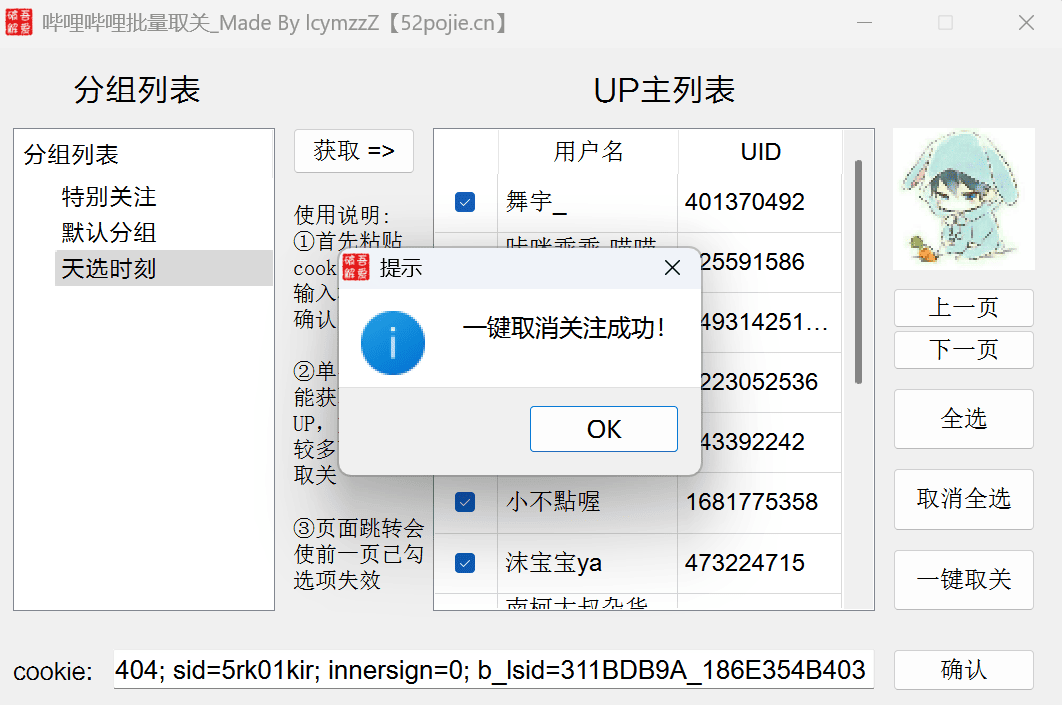This screenshot has width=1062, height=705.
Task: Click the 全选 select-all button
Action: (x=963, y=419)
